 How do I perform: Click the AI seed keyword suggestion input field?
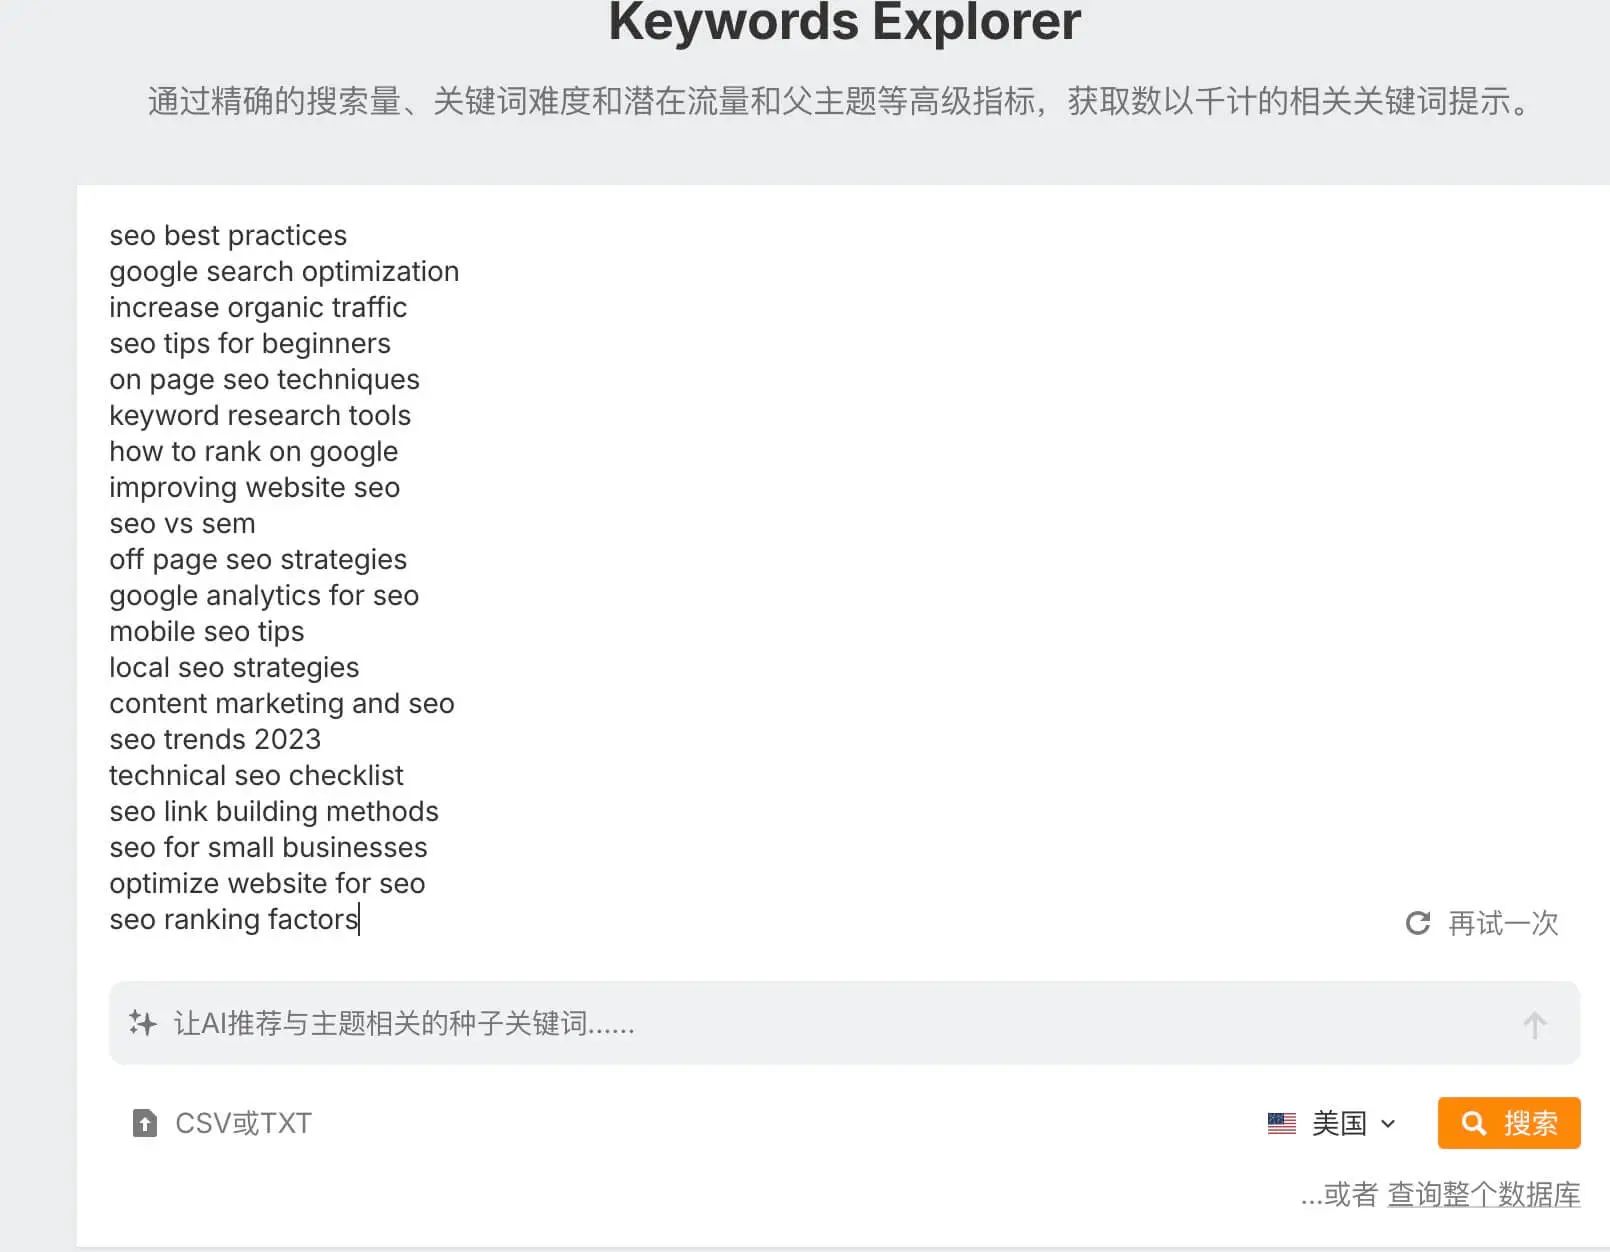[700, 1023]
